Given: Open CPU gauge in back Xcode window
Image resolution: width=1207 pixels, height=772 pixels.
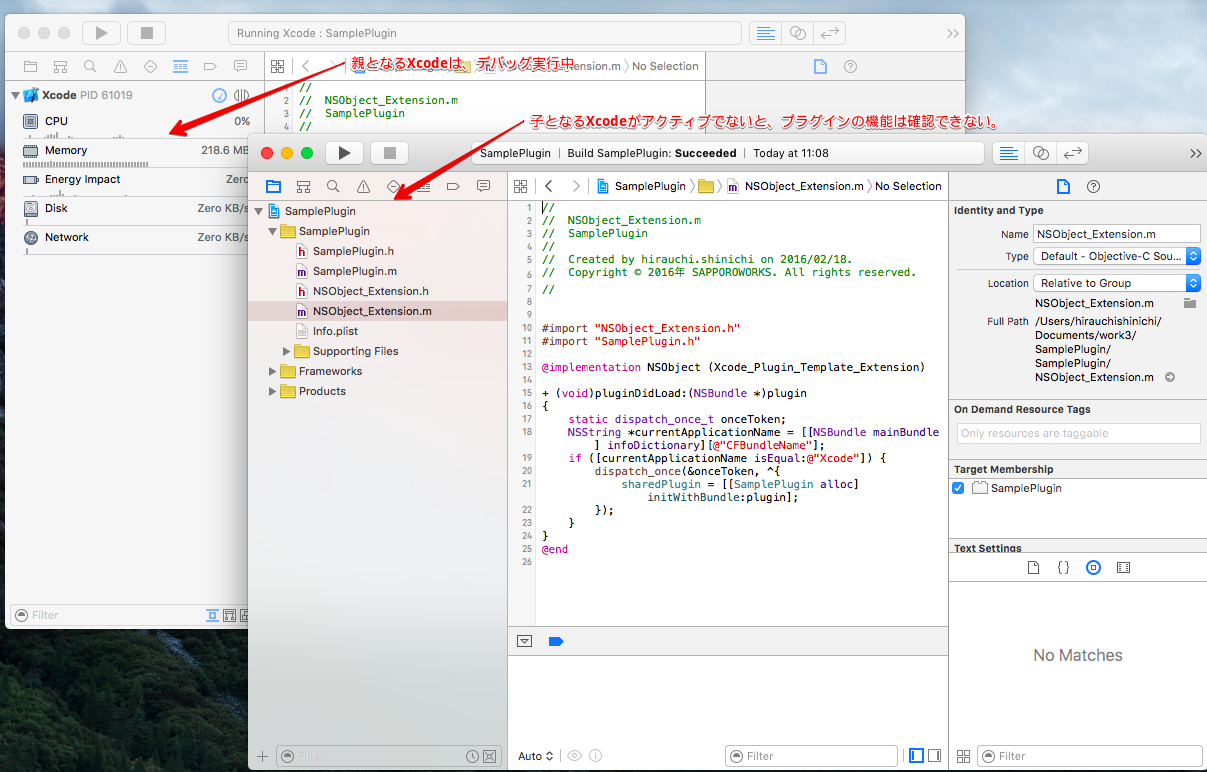Looking at the screenshot, I should 127,124.
